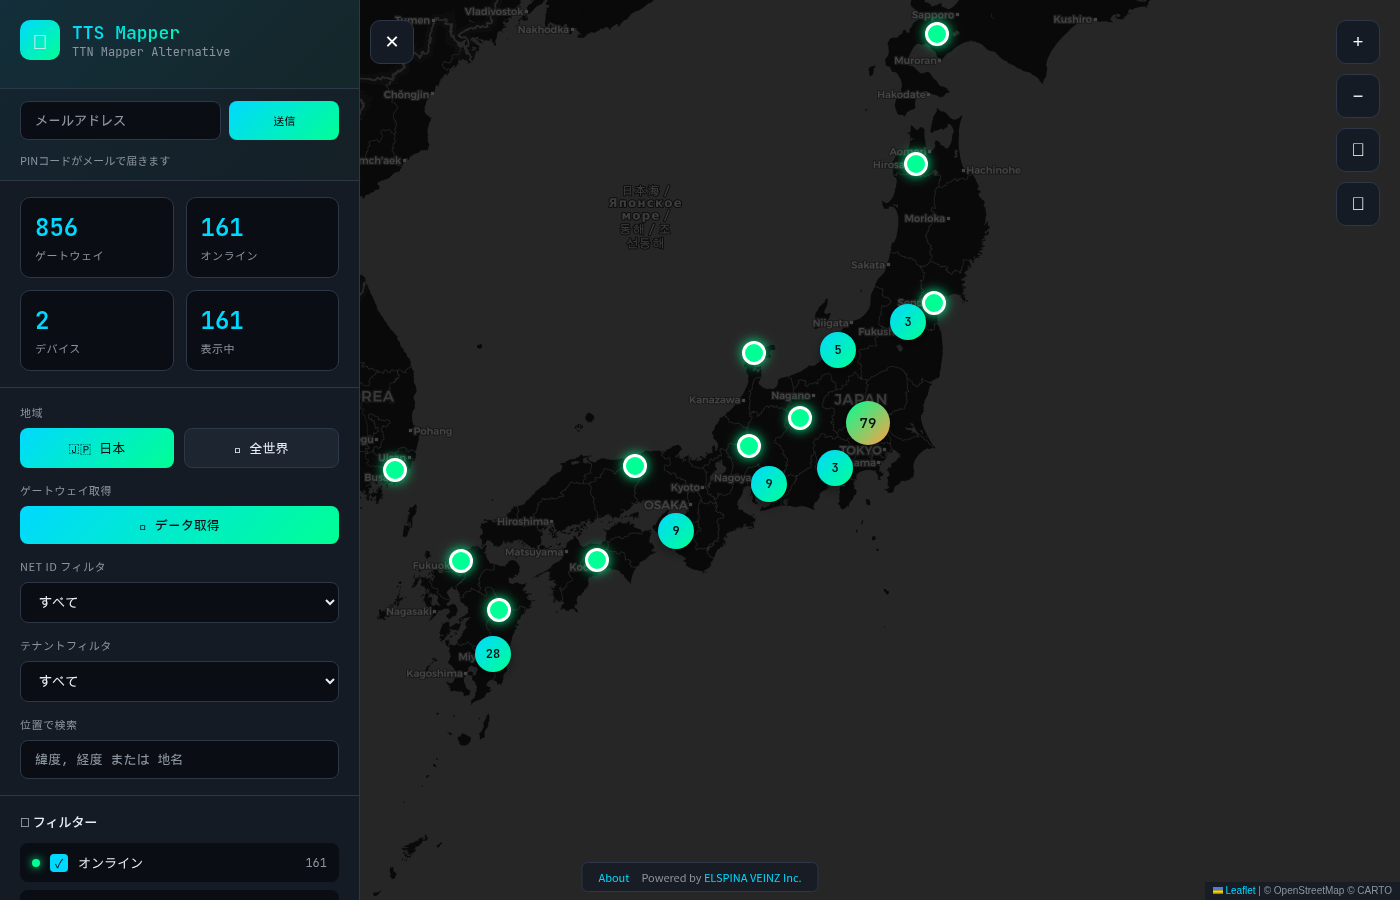Viewport: 1400px width, 900px height.
Task: Click the map zoom out minus button
Action: point(1357,96)
